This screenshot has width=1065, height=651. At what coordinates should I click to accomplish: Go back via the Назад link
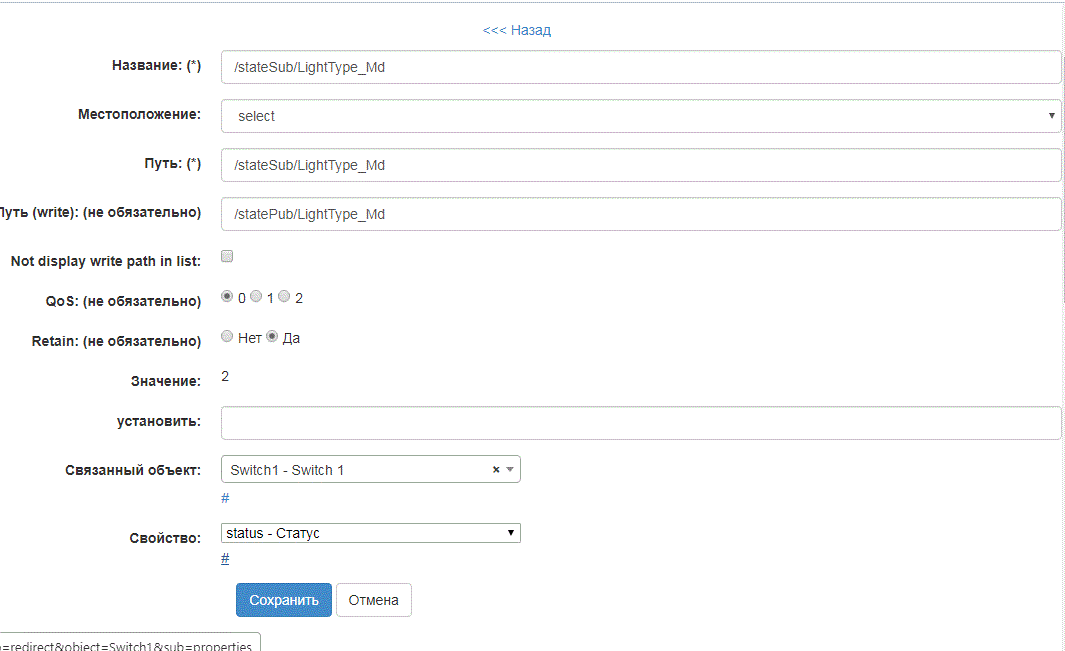pyautogui.click(x=516, y=30)
